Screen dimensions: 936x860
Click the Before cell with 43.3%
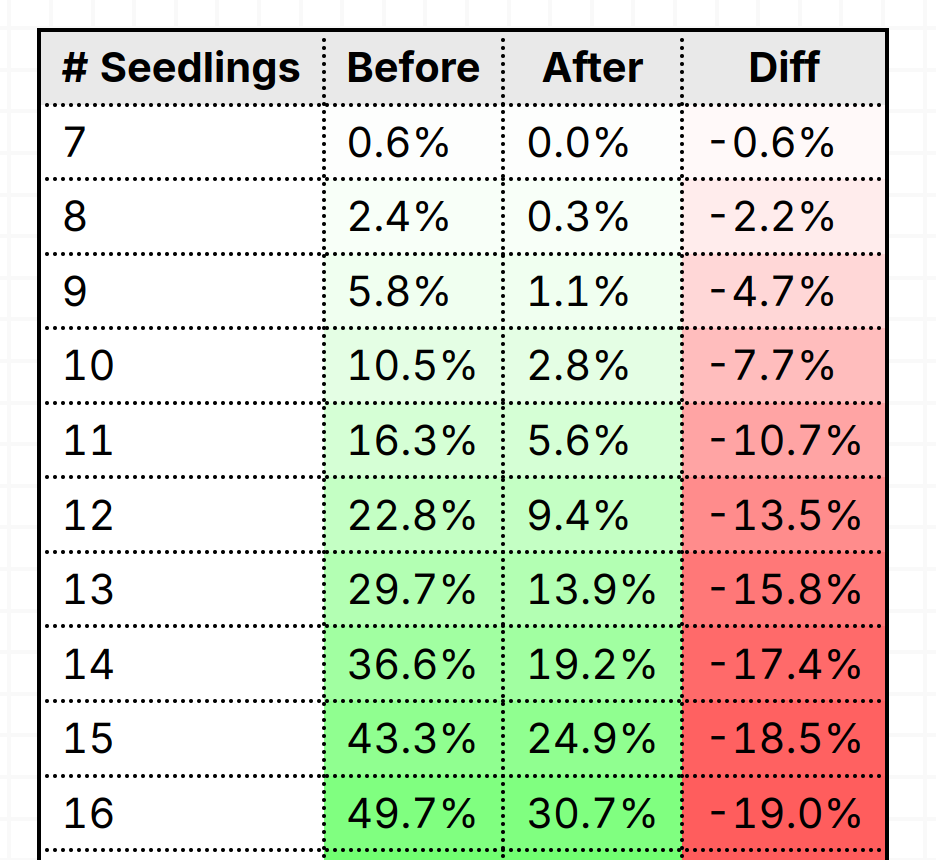[x=411, y=738]
